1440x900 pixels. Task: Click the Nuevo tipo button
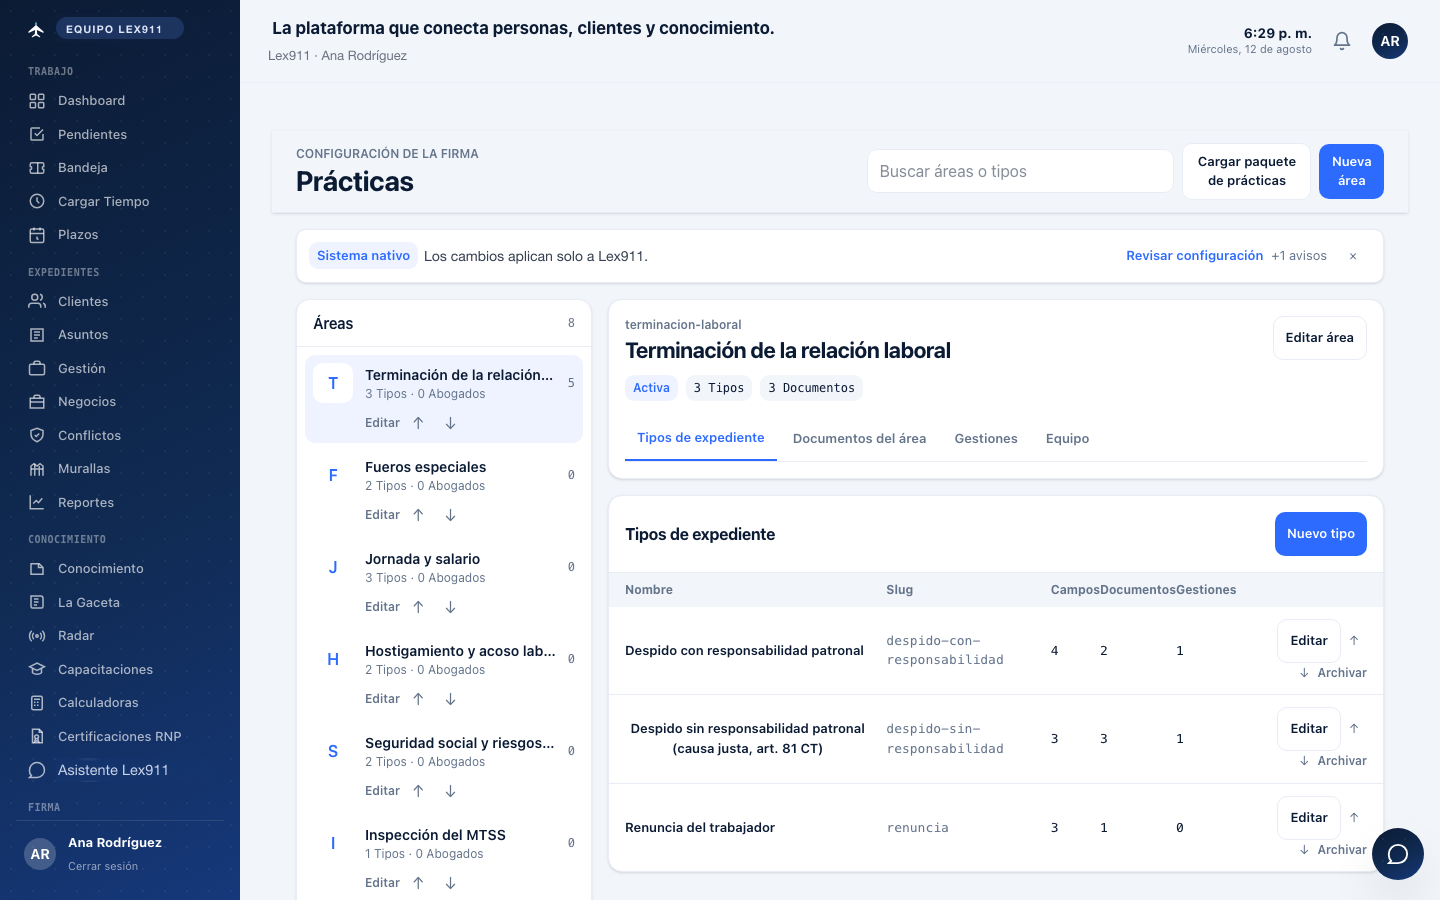click(x=1320, y=534)
